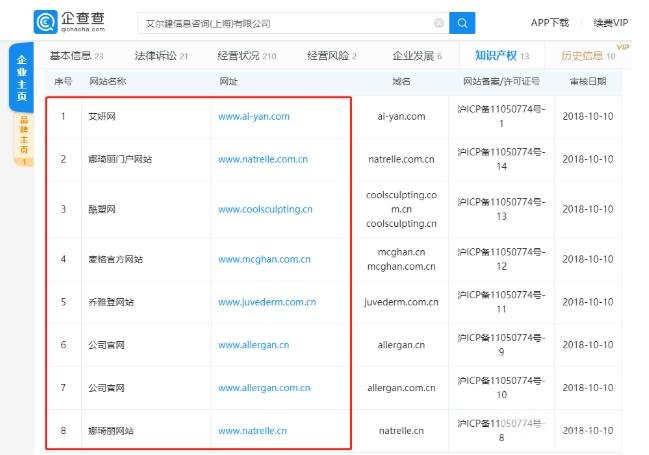The image size is (649, 455).
Task: Switch to the 企业发展 tab
Action: [417, 55]
